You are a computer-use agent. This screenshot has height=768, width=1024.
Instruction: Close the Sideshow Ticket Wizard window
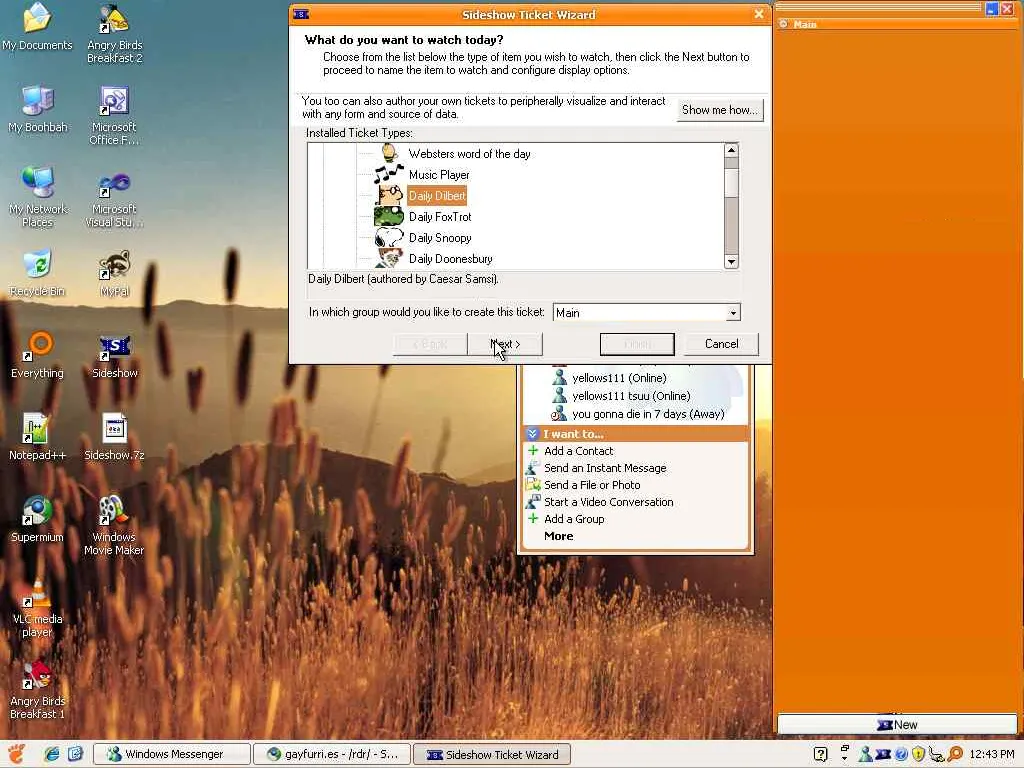759,14
